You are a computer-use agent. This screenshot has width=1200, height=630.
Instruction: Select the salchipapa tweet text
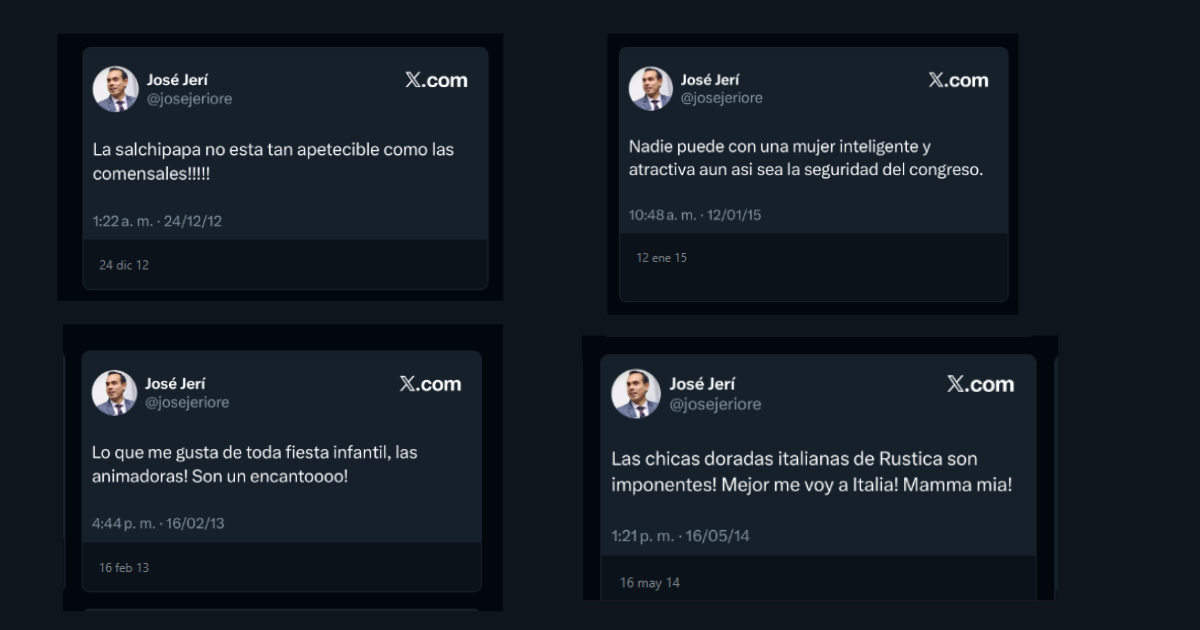pyautogui.click(x=272, y=160)
